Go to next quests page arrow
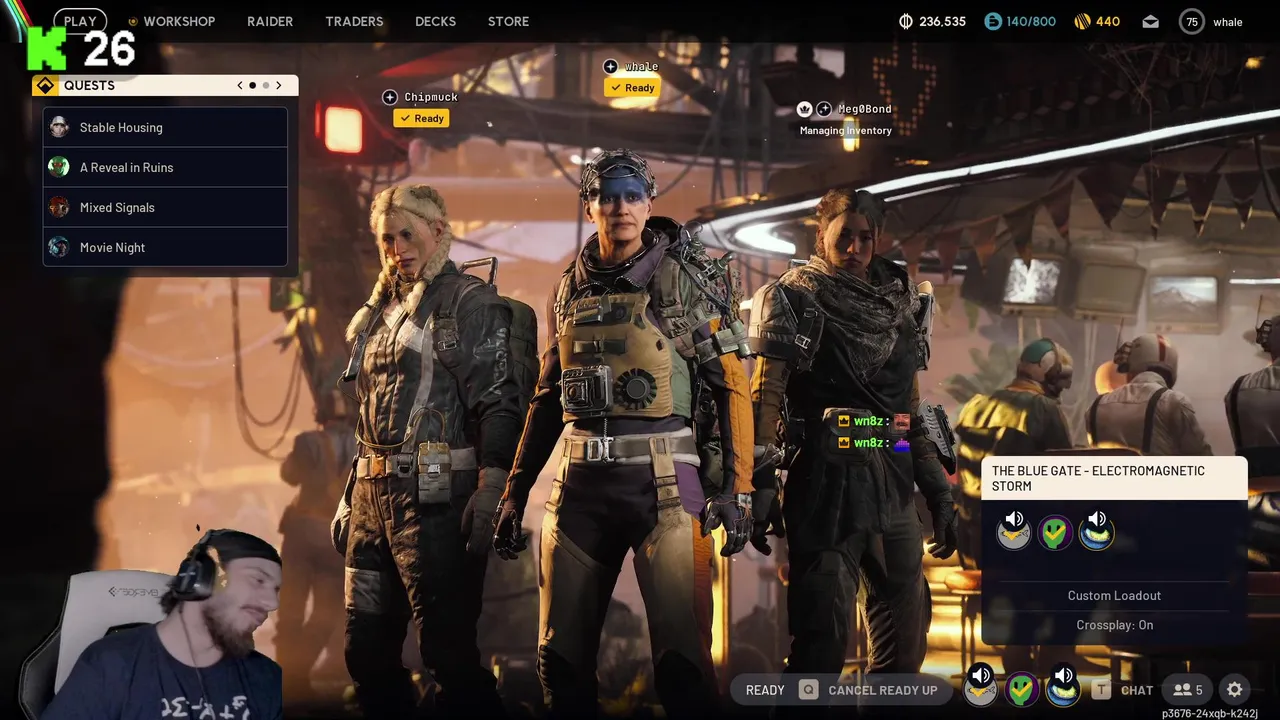Screen dimensions: 1280x720 point(279,85)
